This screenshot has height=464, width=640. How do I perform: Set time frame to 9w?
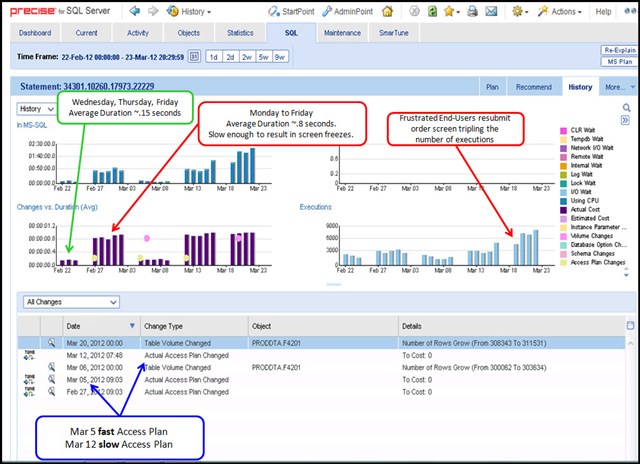click(280, 57)
